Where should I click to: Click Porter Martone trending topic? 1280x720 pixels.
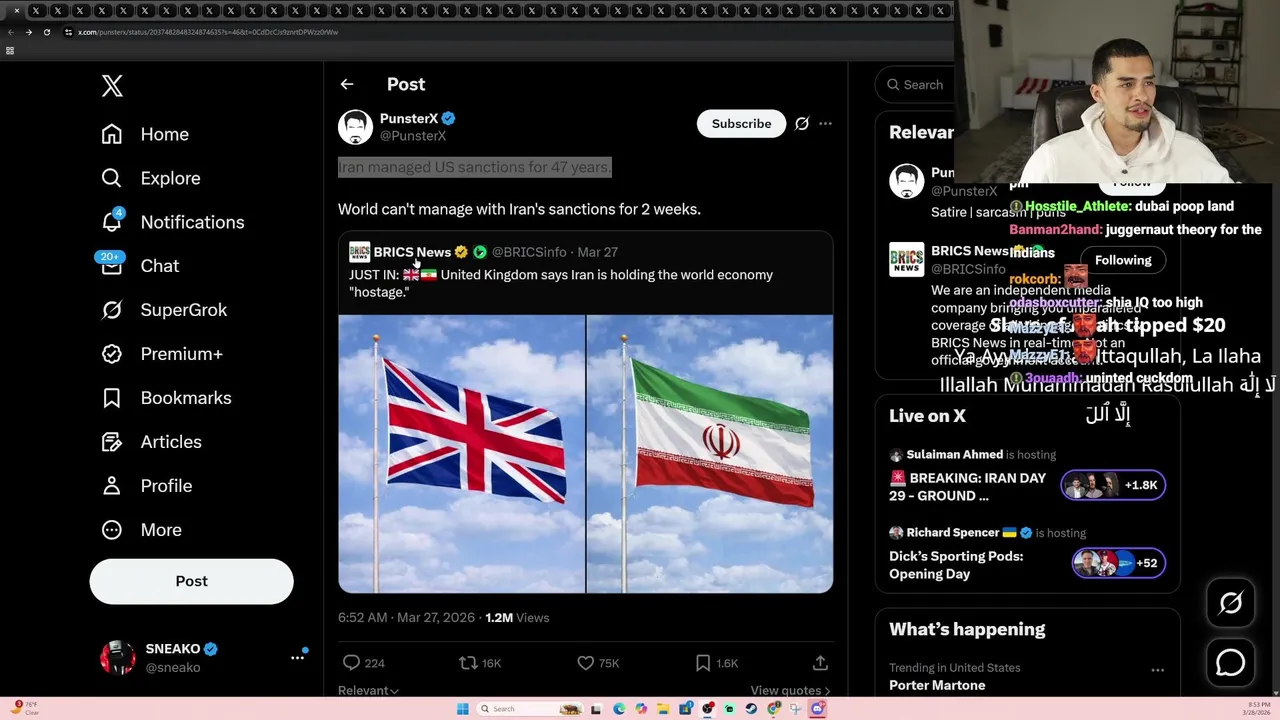[937, 685]
